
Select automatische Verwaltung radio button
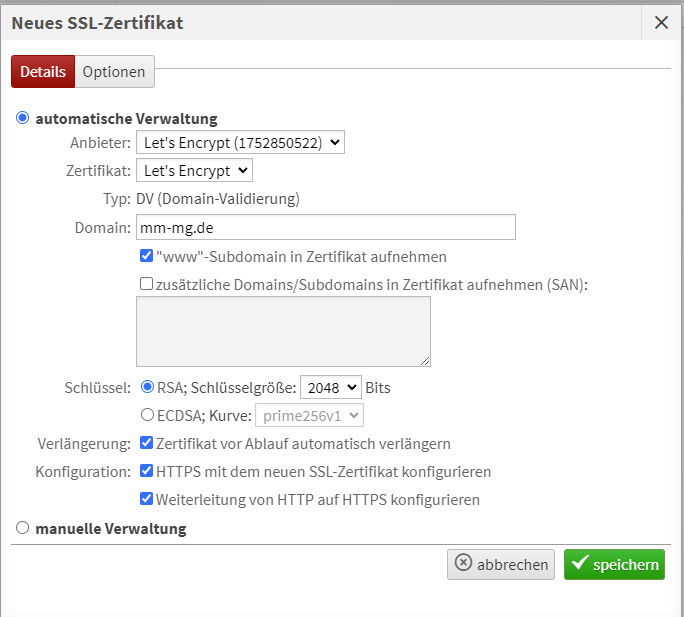23,118
